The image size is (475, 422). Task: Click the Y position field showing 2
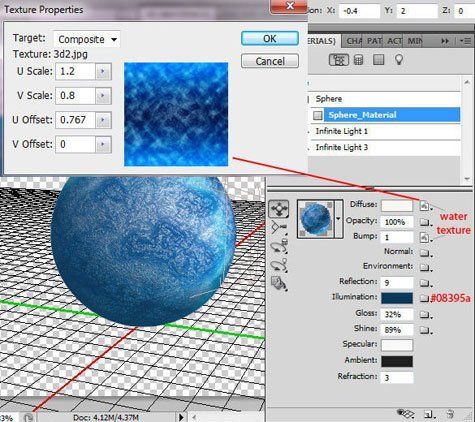[x=417, y=11]
